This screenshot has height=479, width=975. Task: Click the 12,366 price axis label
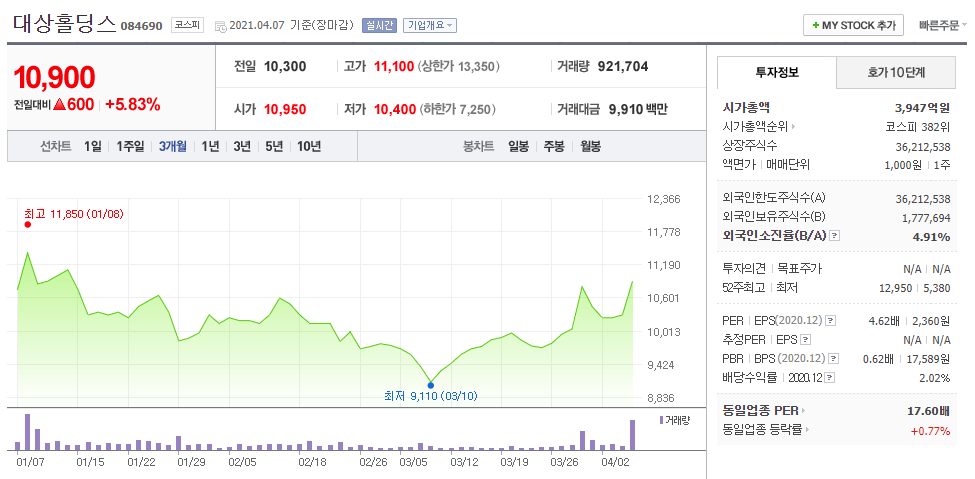point(663,200)
